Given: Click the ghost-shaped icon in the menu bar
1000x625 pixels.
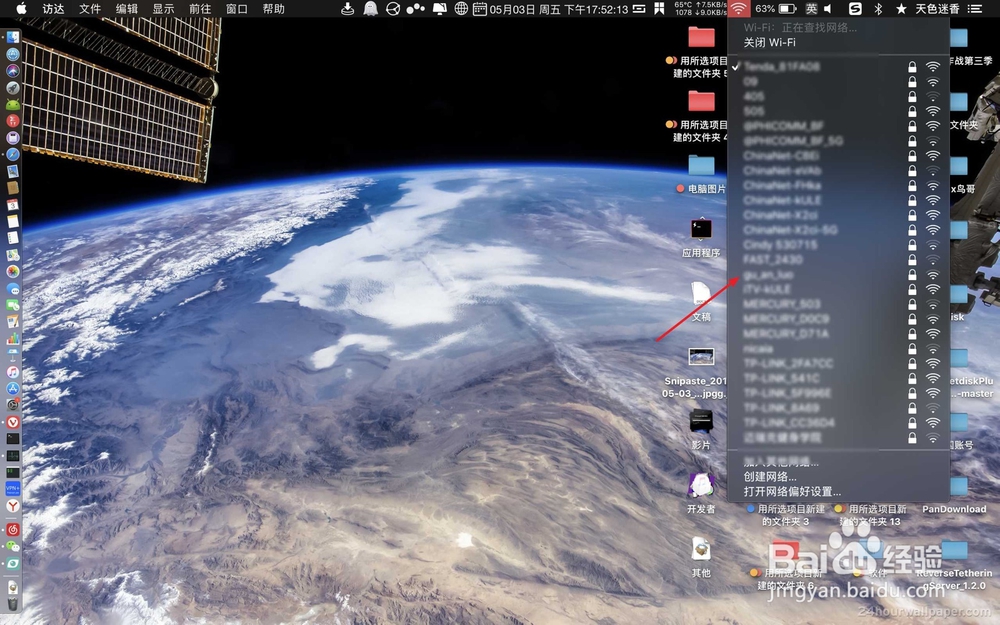Looking at the screenshot, I should coord(370,9).
